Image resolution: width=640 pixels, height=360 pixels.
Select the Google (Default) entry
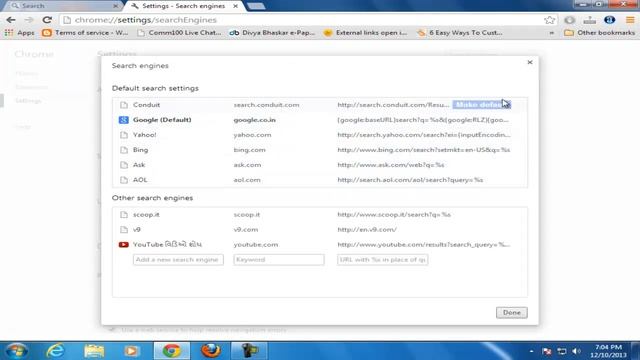pos(320,120)
